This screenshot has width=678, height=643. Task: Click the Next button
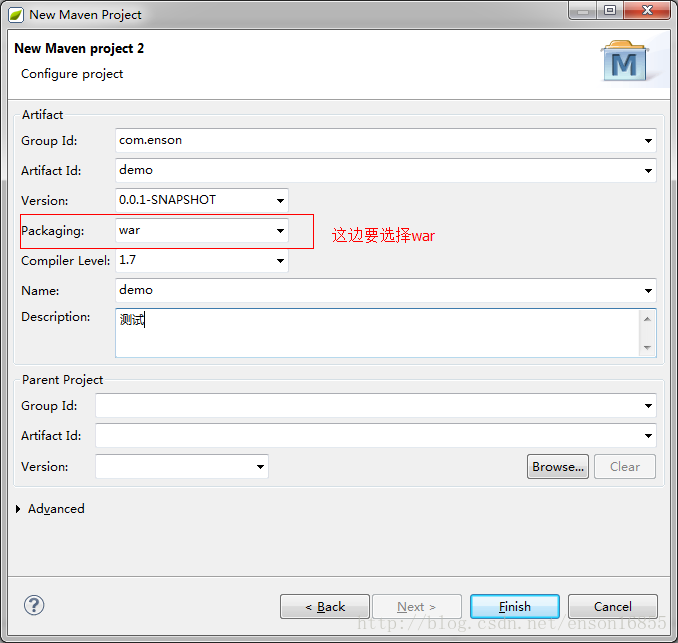(x=417, y=607)
